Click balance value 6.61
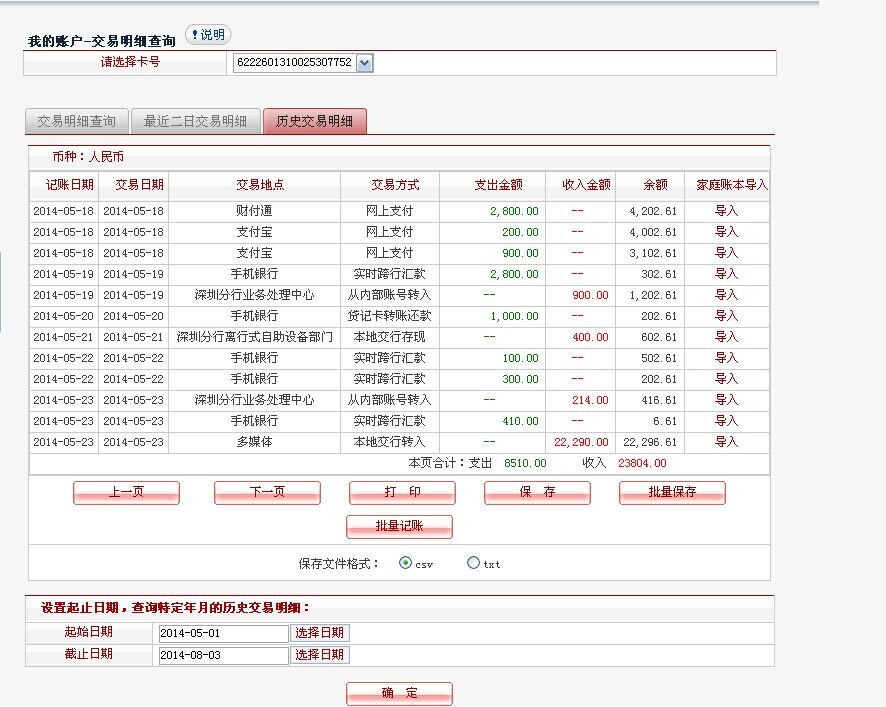Screen dimensions: 886x707 pyautogui.click(x=664, y=421)
